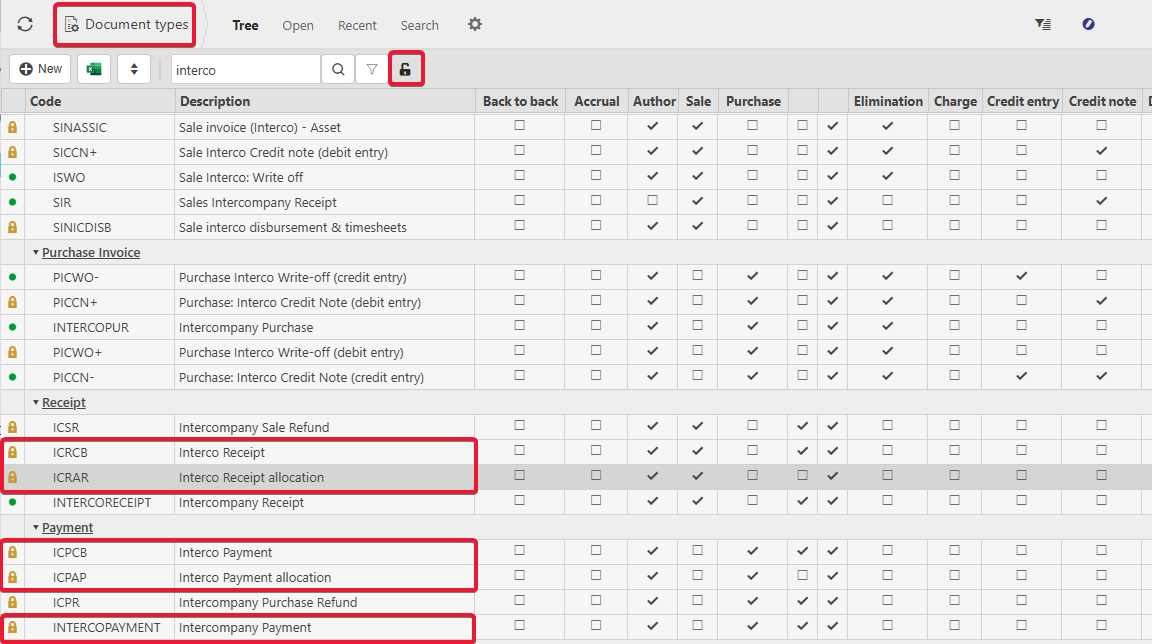Click the lock icon on SICCN+ row

[x=12, y=152]
